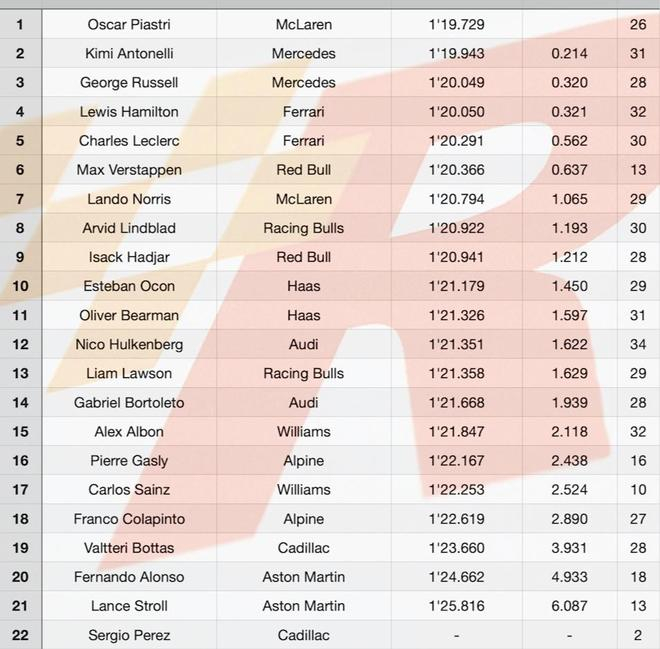Select Fernando Alonso's lap time 1'24.662
Screen dimensions: 660x649
456,577
